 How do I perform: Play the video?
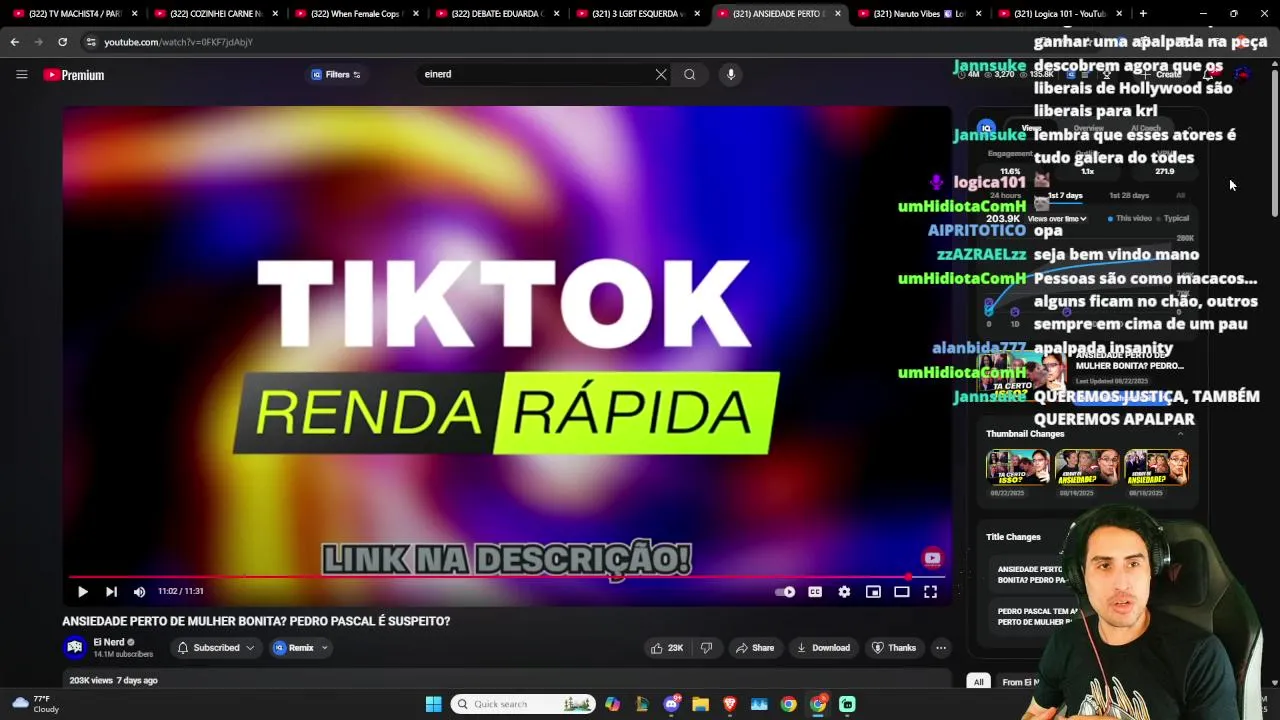click(x=83, y=592)
